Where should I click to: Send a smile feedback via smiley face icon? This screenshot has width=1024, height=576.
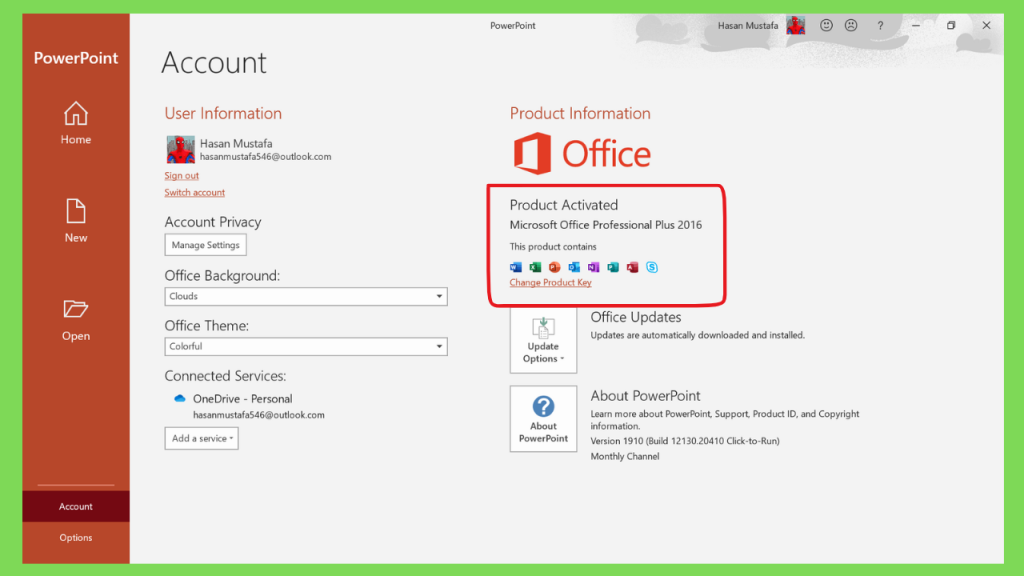(x=826, y=25)
